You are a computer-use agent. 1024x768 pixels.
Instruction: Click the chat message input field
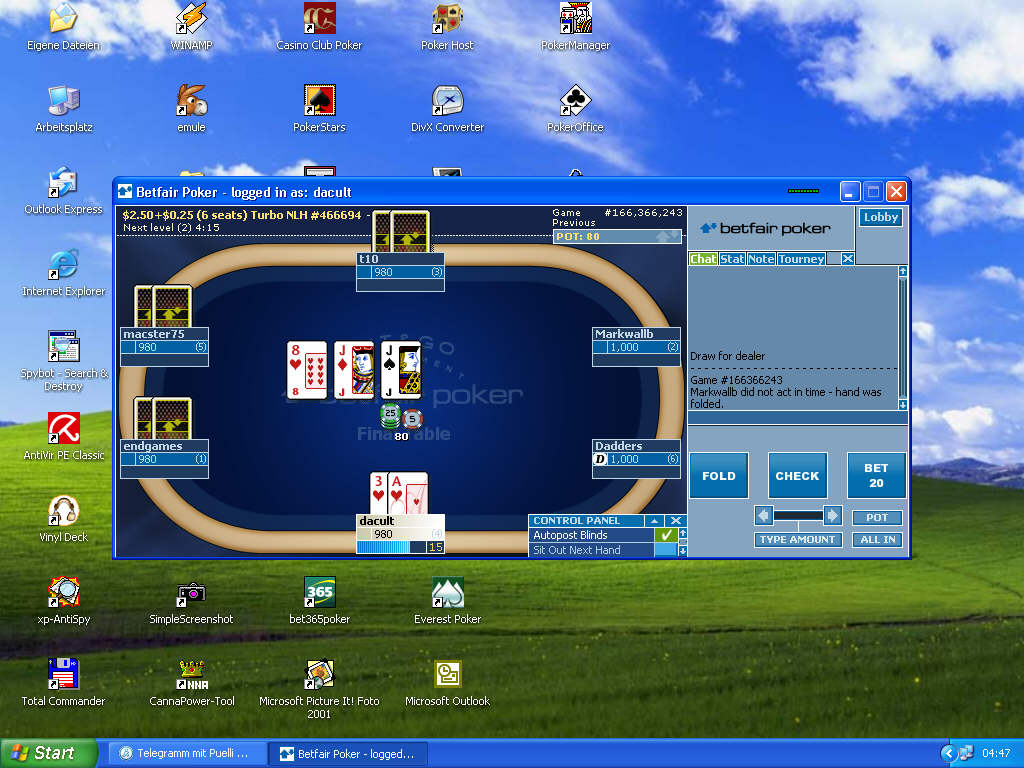click(797, 419)
